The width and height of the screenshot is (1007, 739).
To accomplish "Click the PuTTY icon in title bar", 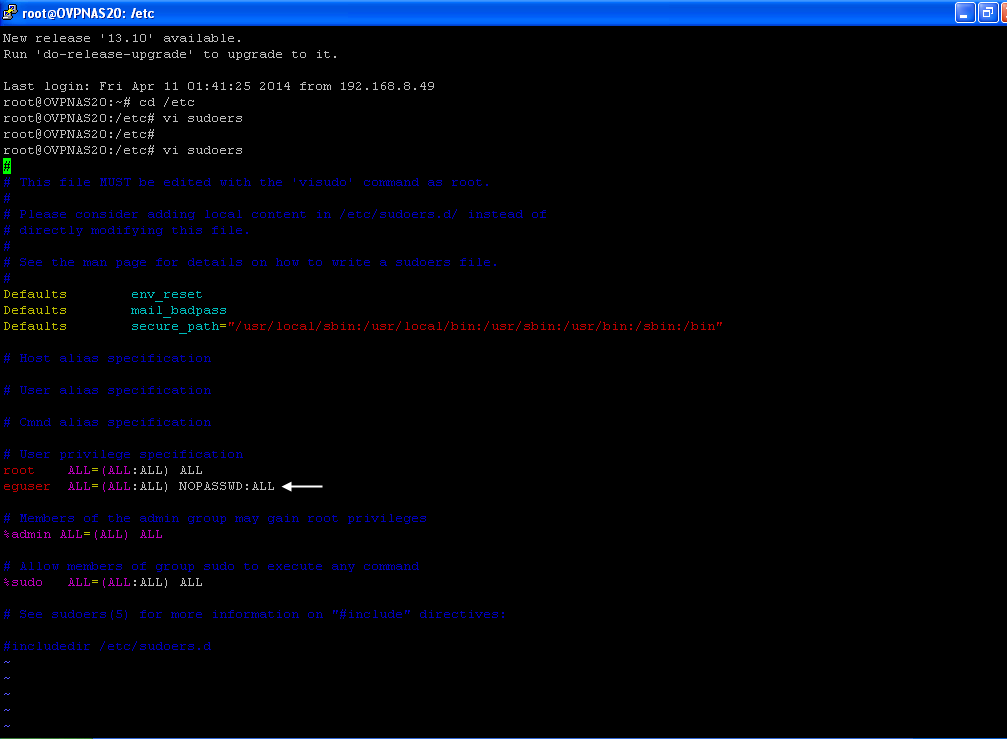I will tap(10, 12).
